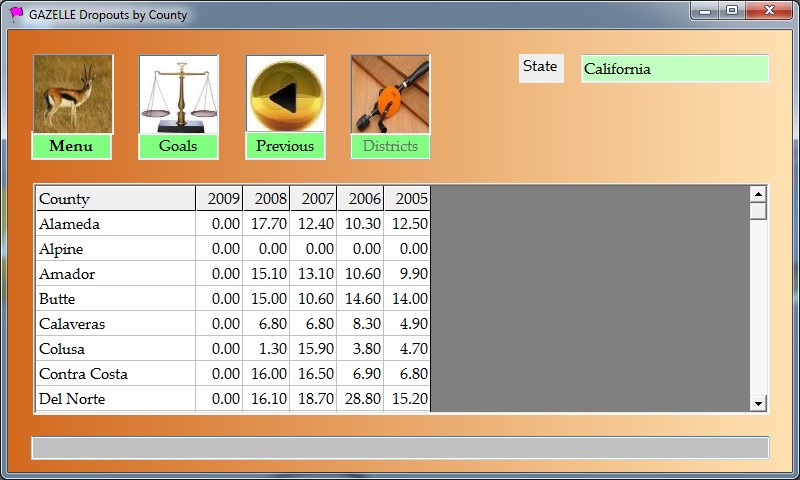Click Del Norte's 2007 value 18.70
Viewport: 800px width, 480px height.
(x=313, y=398)
